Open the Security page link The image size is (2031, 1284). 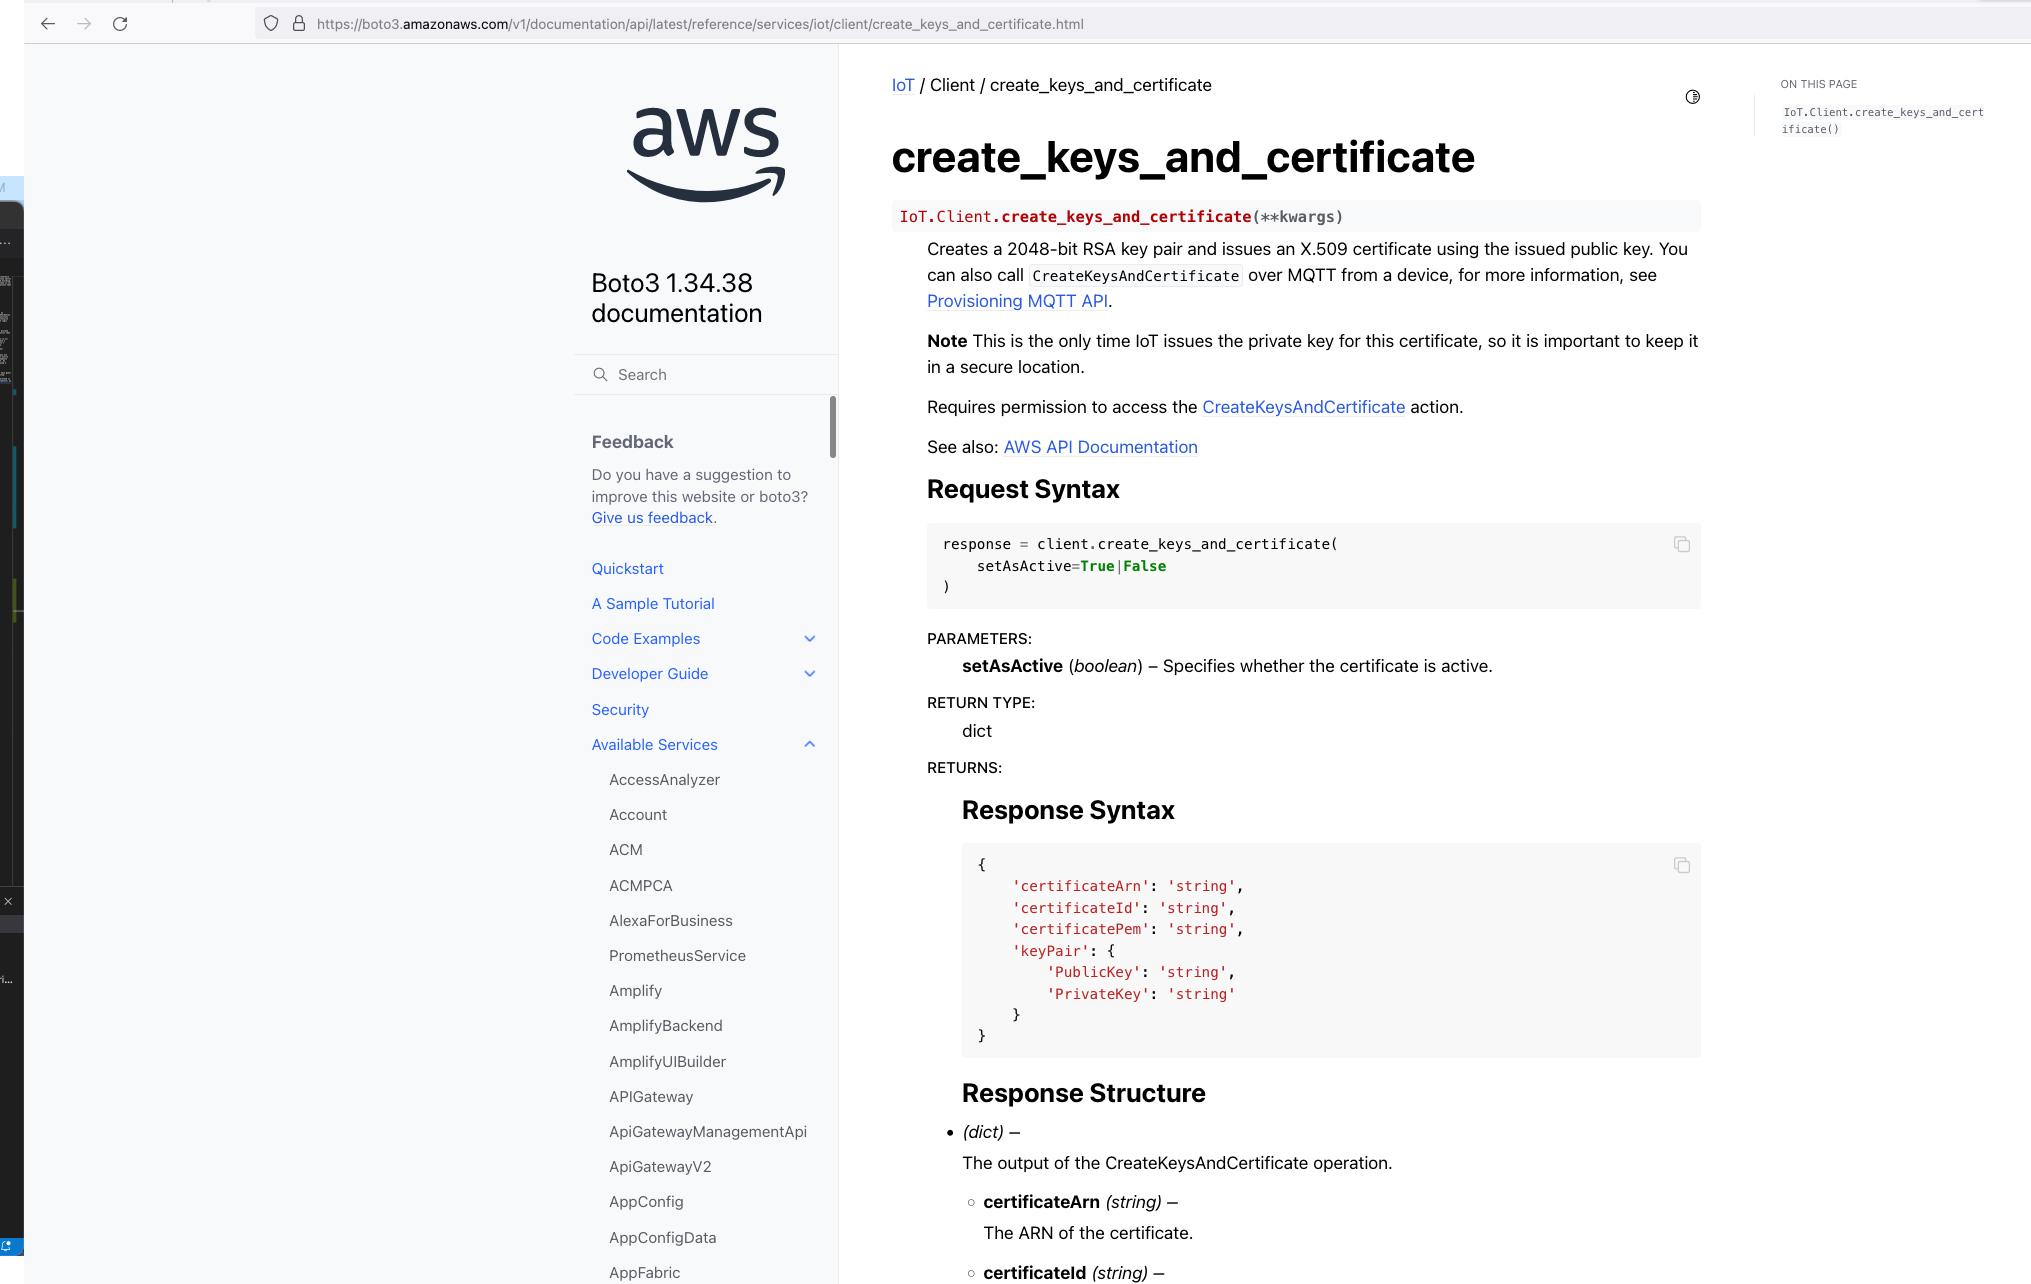620,710
